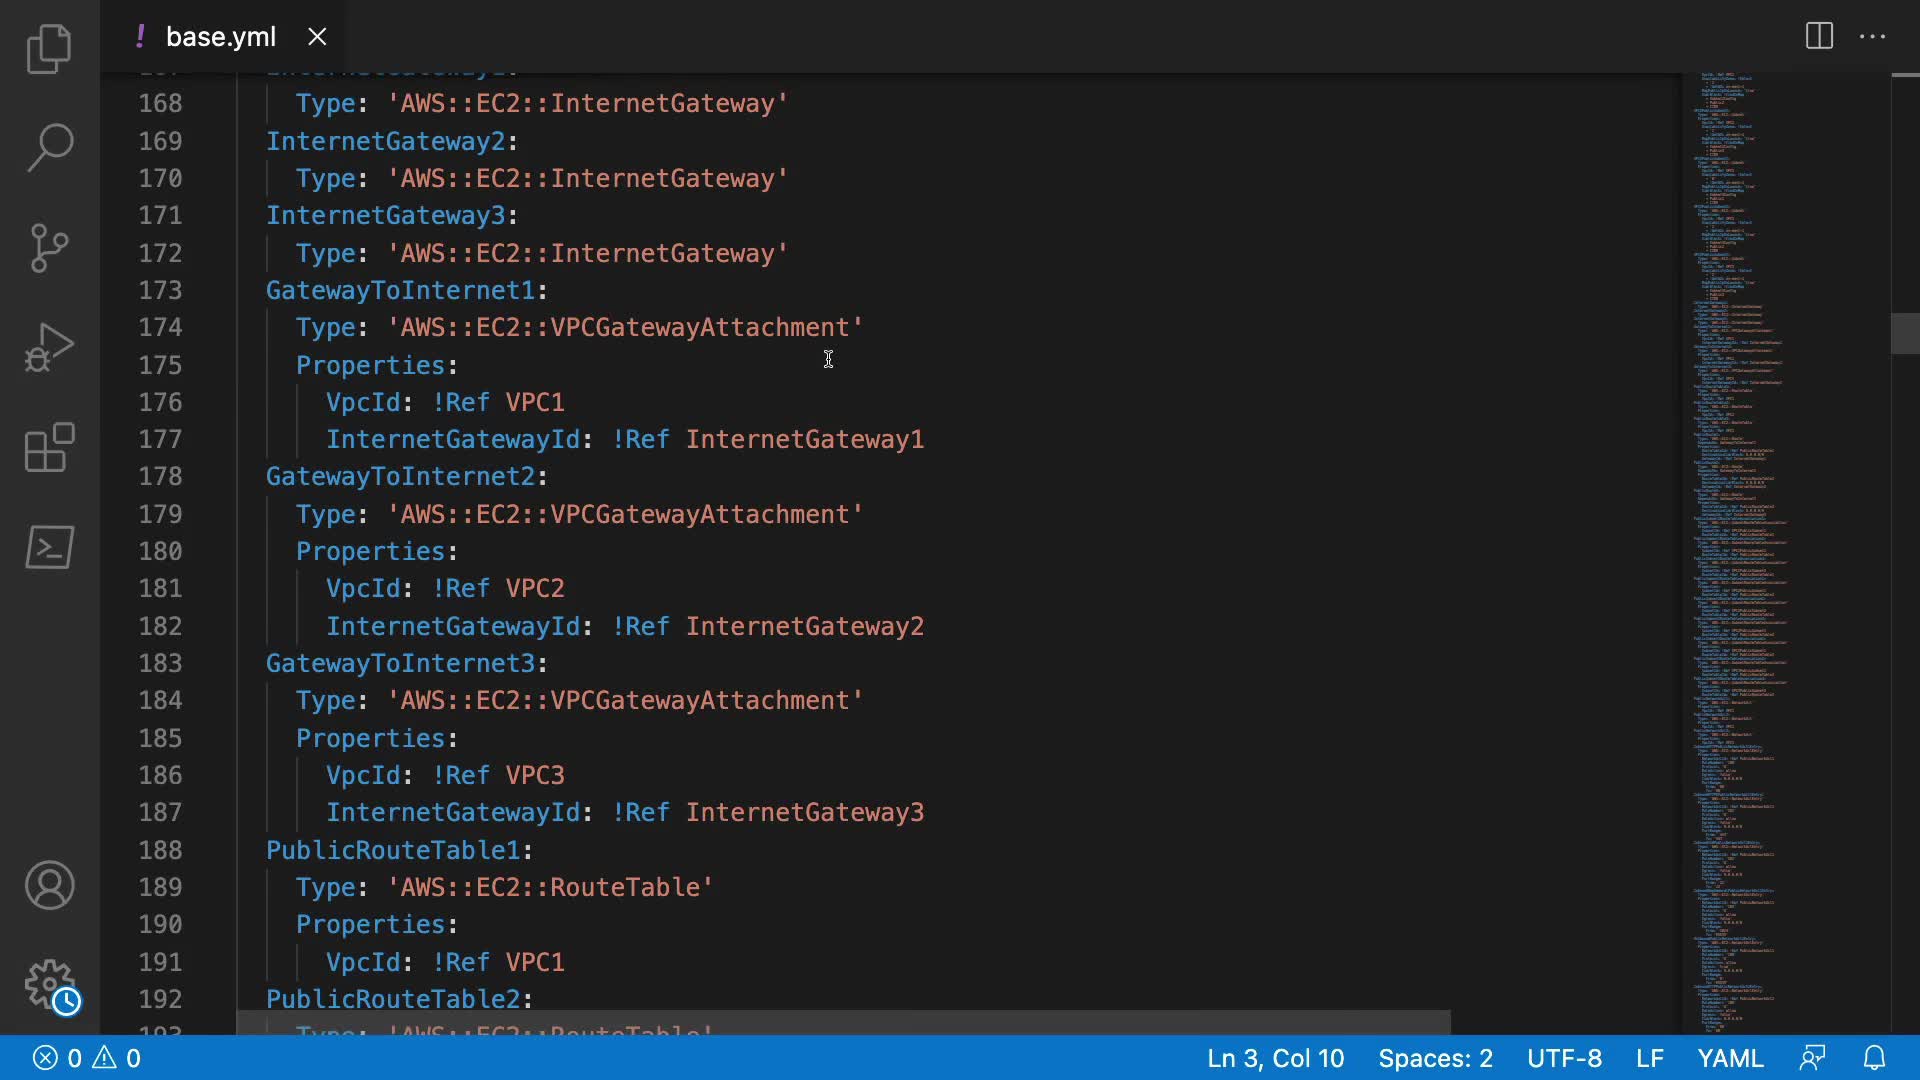Close the base.yml tab
This screenshot has width=1920, height=1080.
click(x=317, y=37)
